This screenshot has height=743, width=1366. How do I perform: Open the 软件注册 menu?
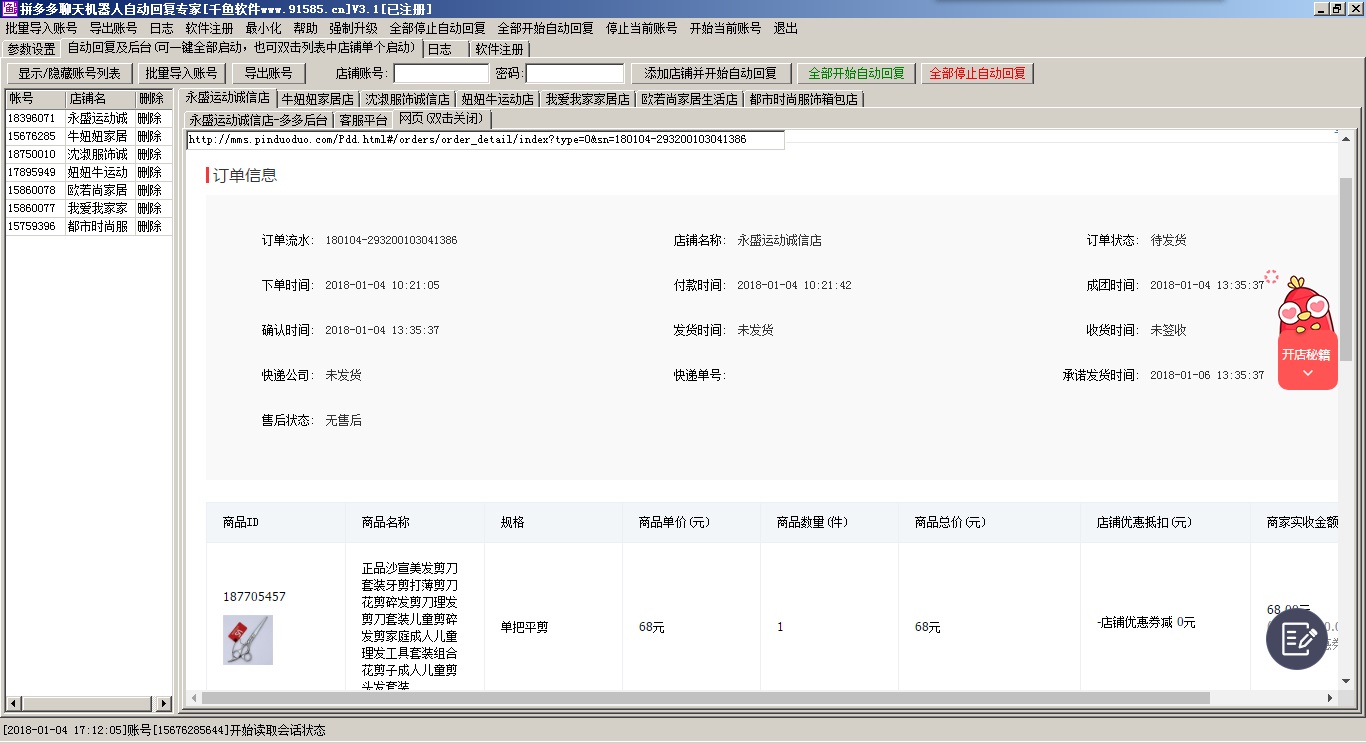point(209,29)
